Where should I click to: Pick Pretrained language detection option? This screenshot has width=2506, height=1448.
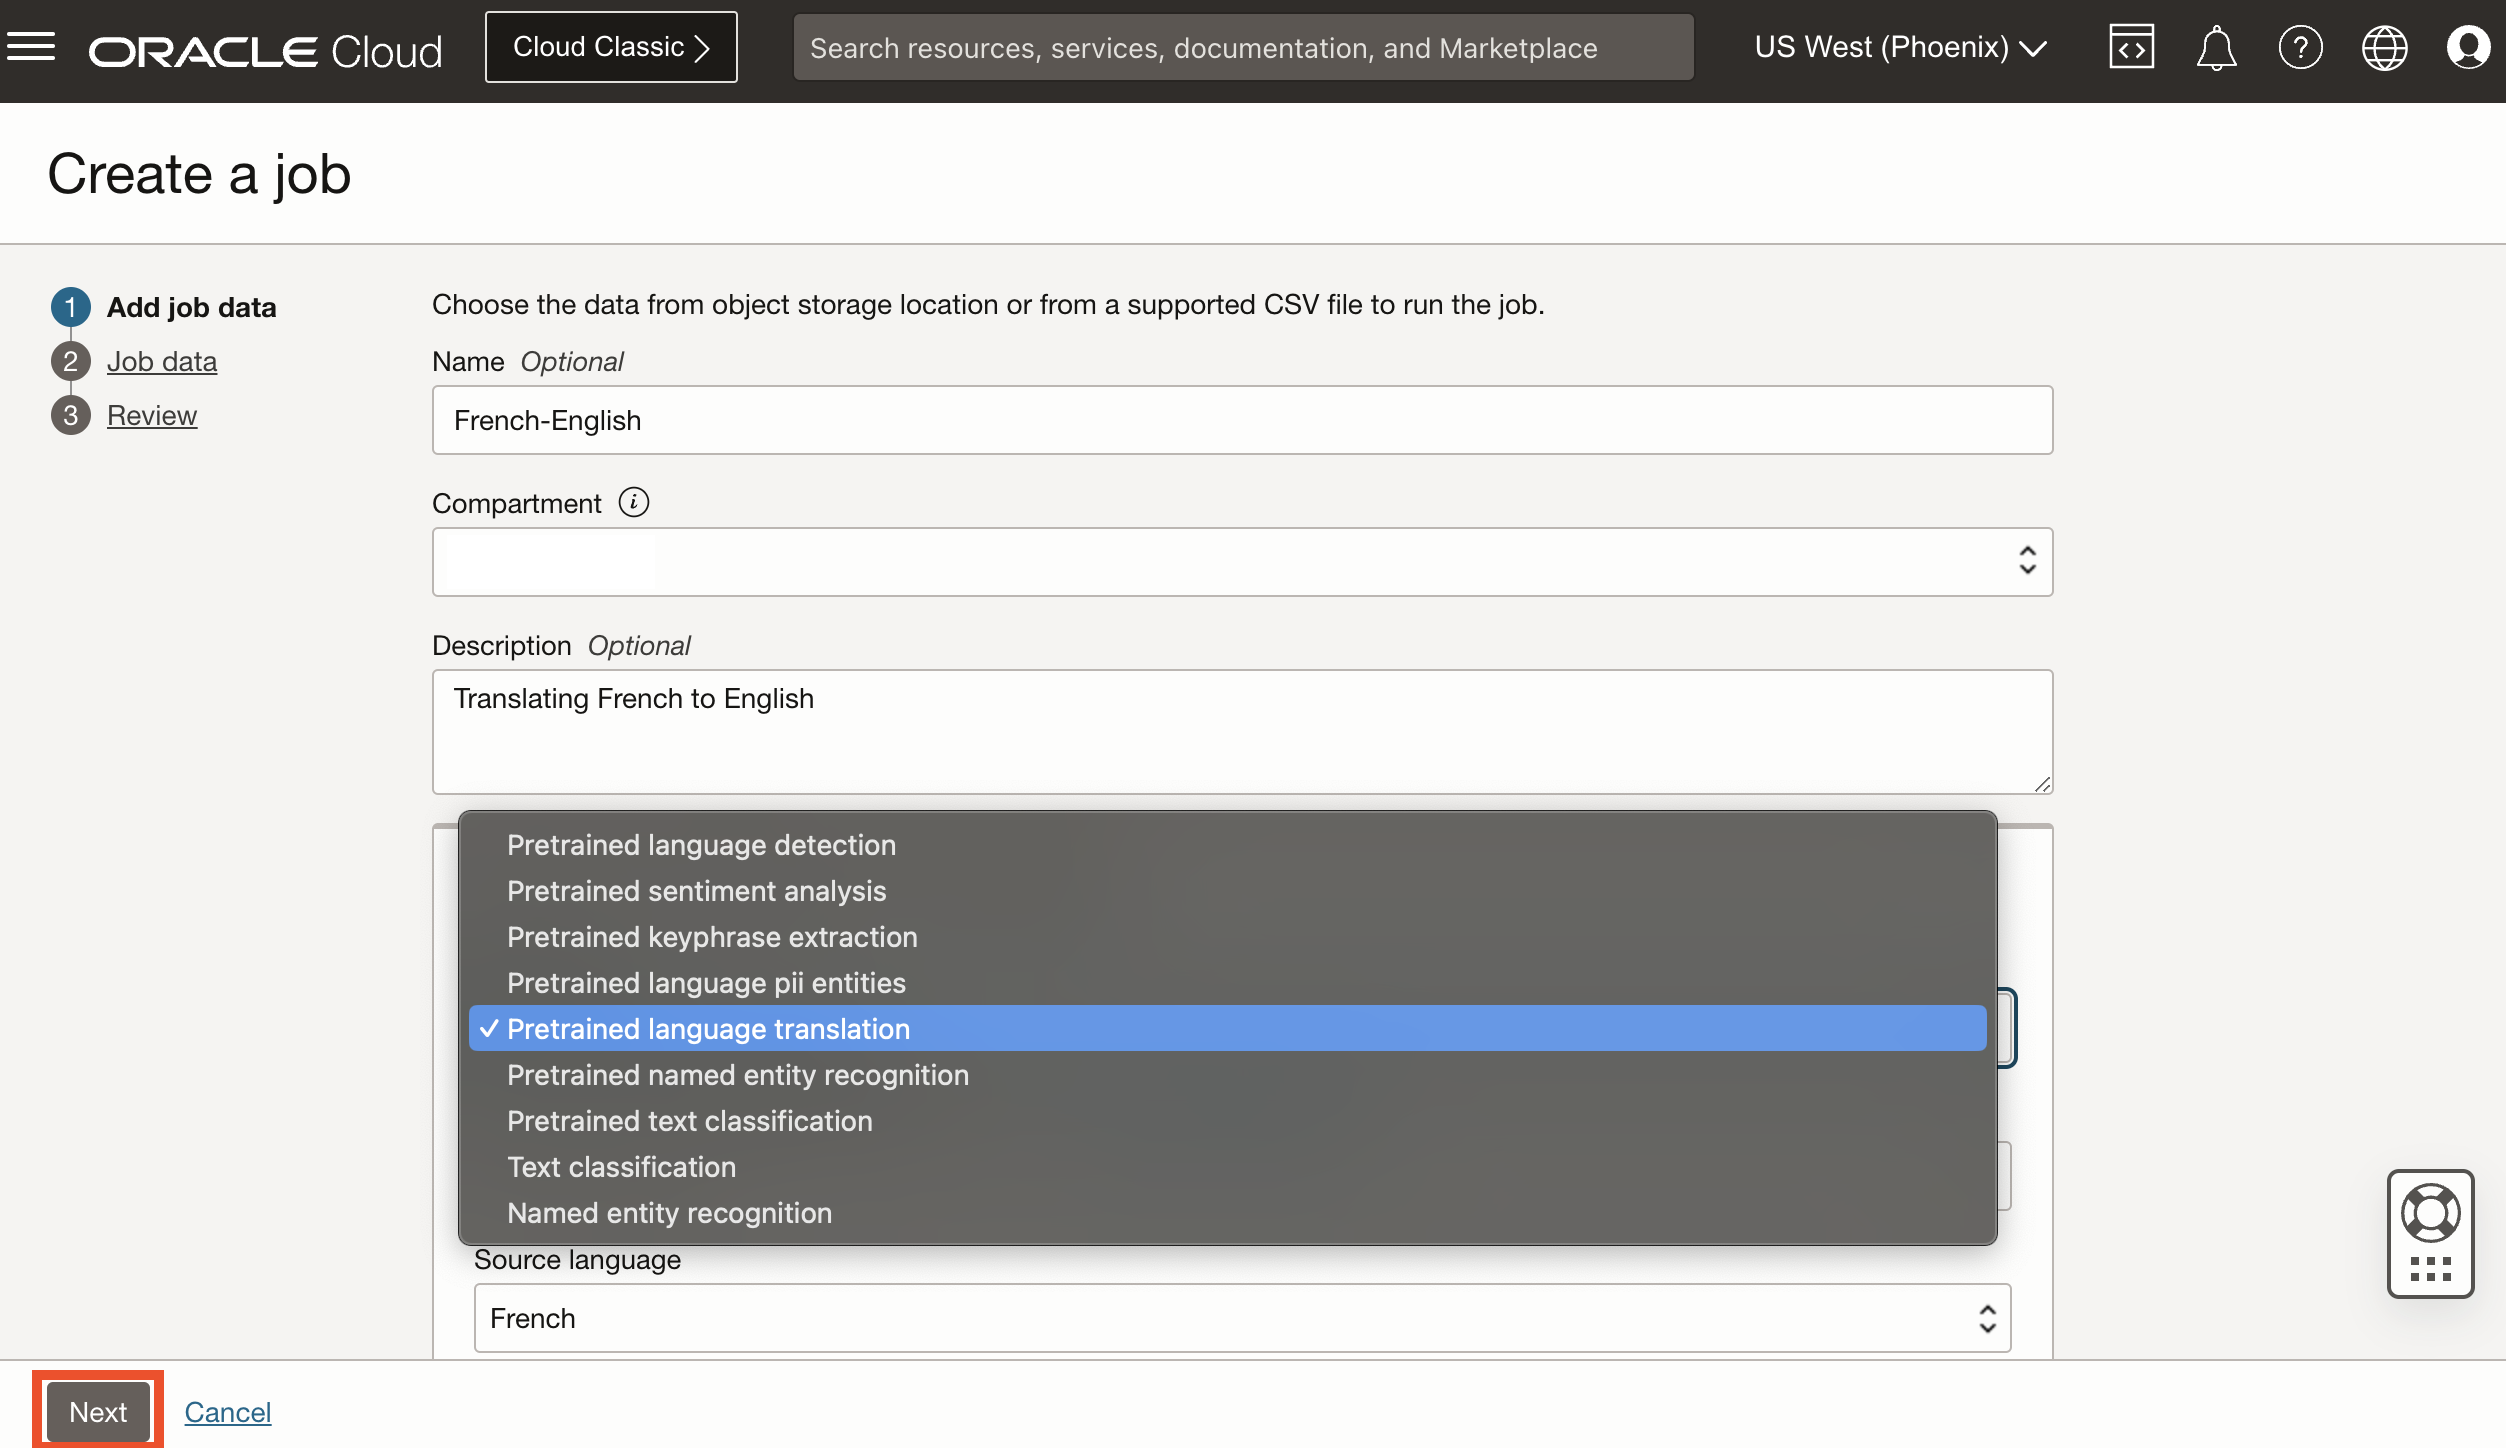pos(701,845)
